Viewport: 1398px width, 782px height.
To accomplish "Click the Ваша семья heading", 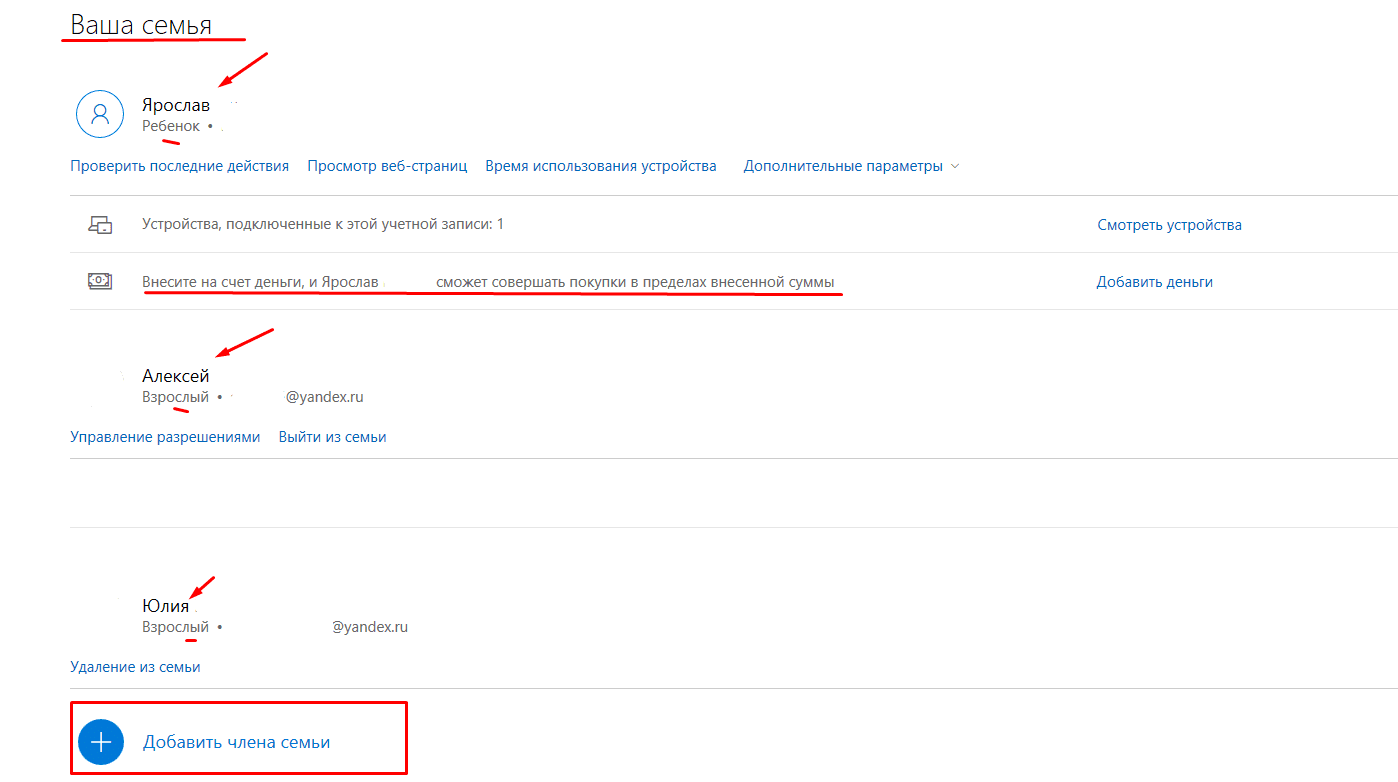I will tap(141, 25).
